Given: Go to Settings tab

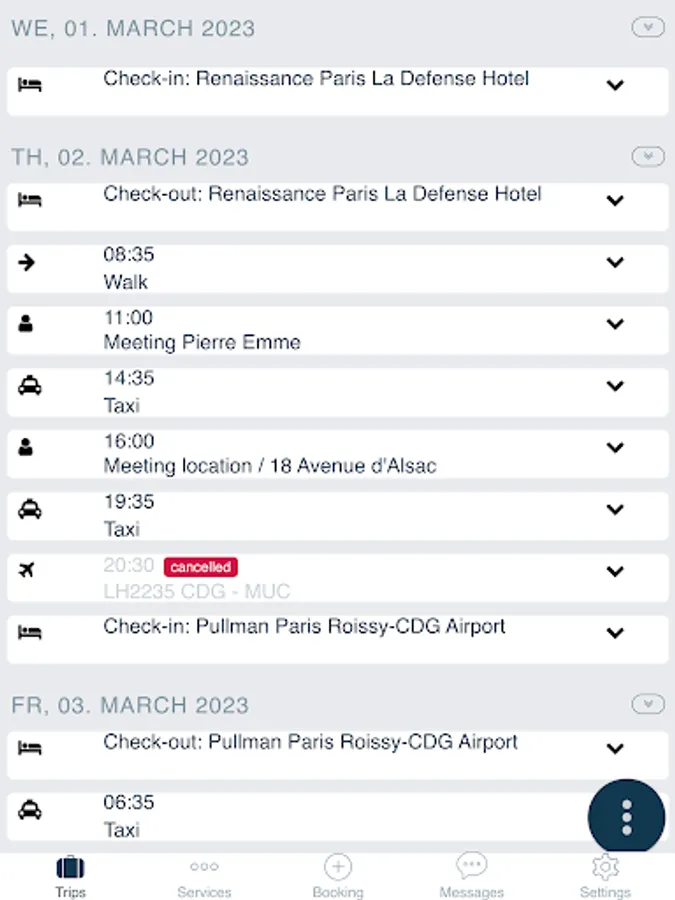Looking at the screenshot, I should pos(605,876).
